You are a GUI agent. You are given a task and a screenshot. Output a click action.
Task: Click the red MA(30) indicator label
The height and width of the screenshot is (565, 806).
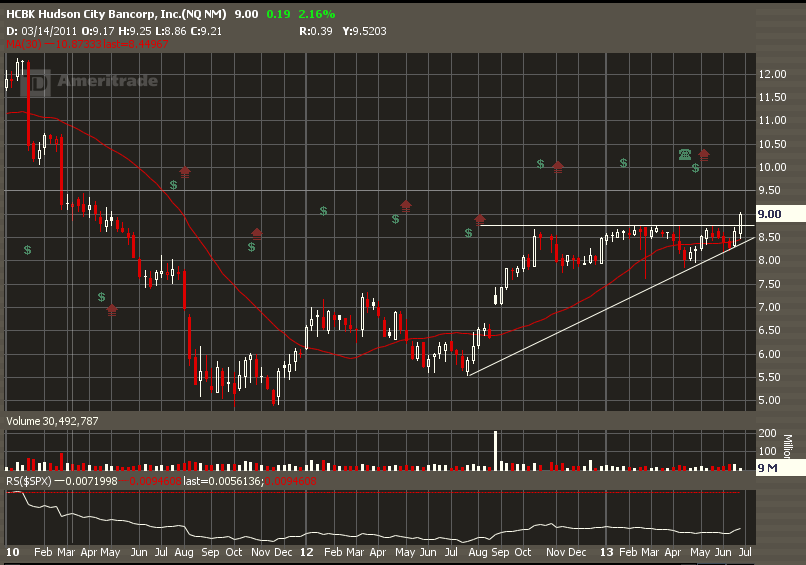(x=24, y=44)
